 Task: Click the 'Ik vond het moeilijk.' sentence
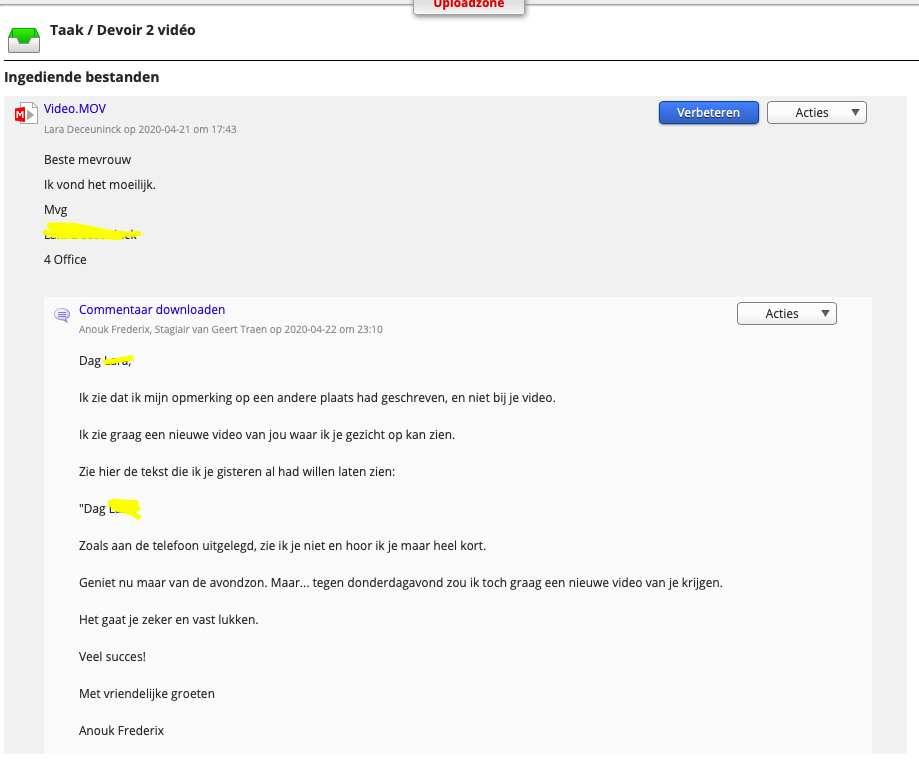pos(100,185)
